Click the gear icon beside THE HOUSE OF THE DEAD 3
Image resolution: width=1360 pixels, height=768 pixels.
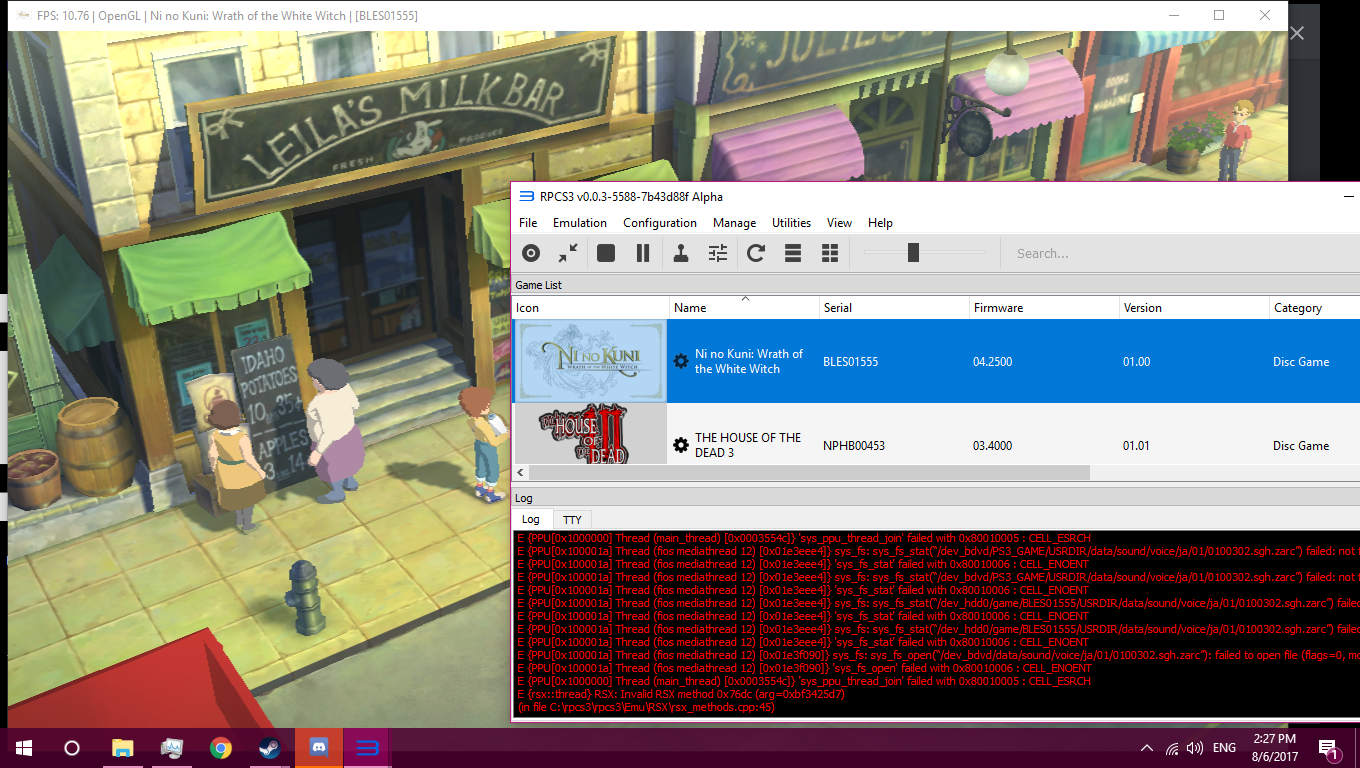pos(681,445)
